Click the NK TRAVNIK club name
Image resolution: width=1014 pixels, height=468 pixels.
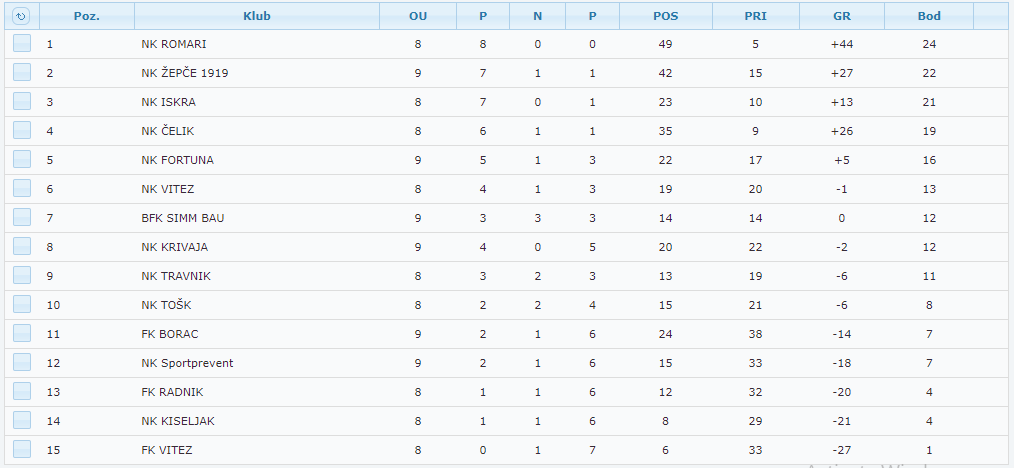(176, 276)
